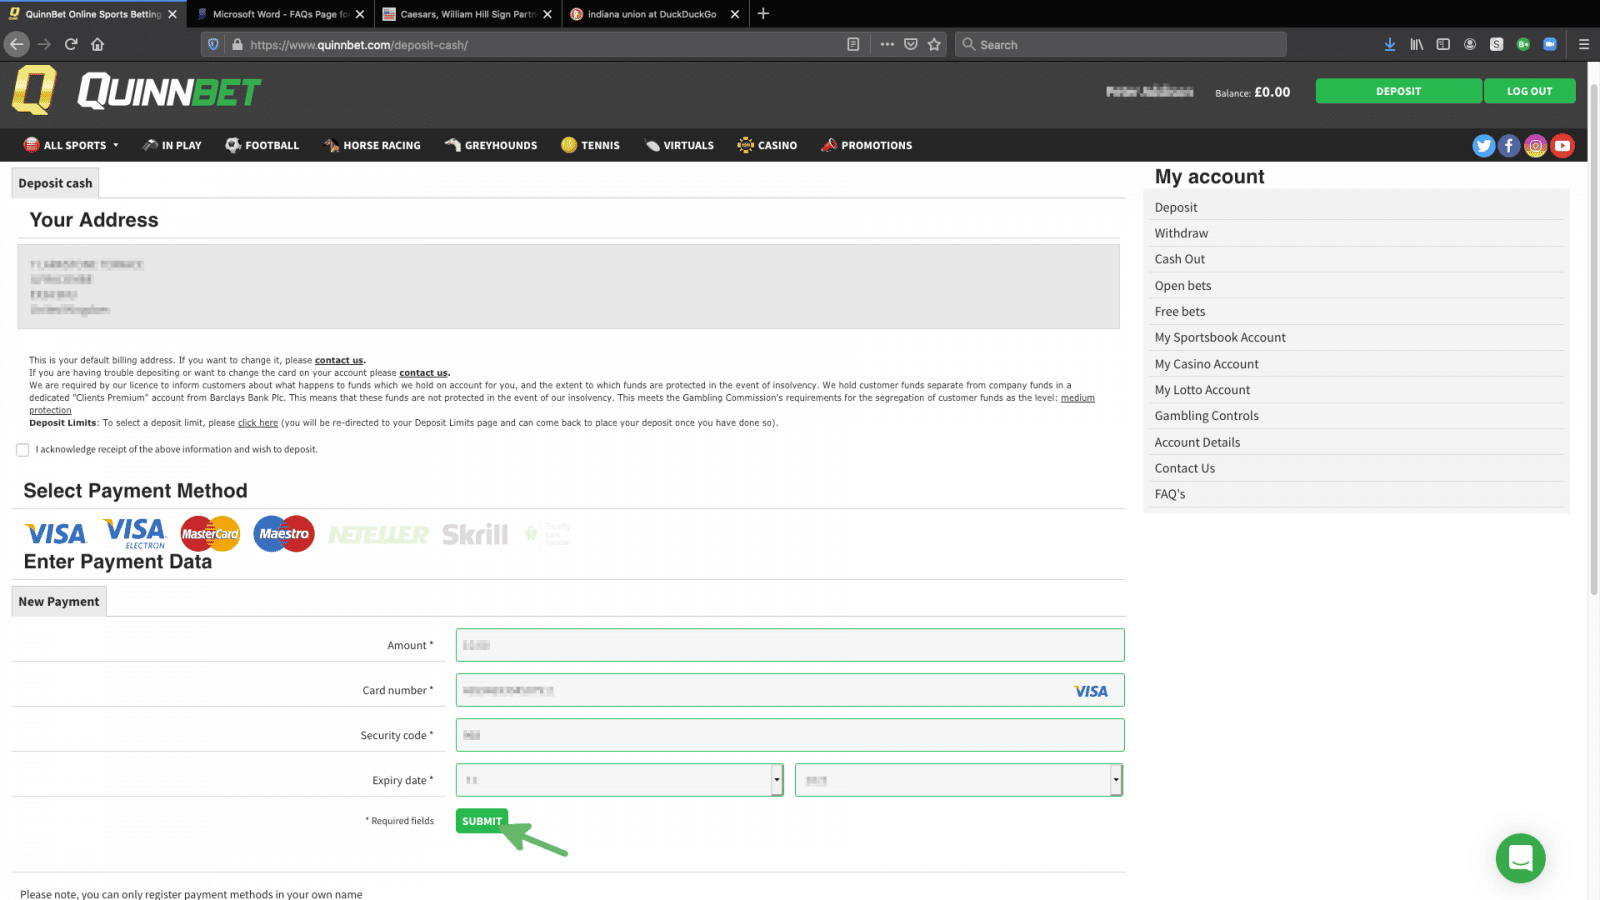Open the expiry year dropdown

958,780
